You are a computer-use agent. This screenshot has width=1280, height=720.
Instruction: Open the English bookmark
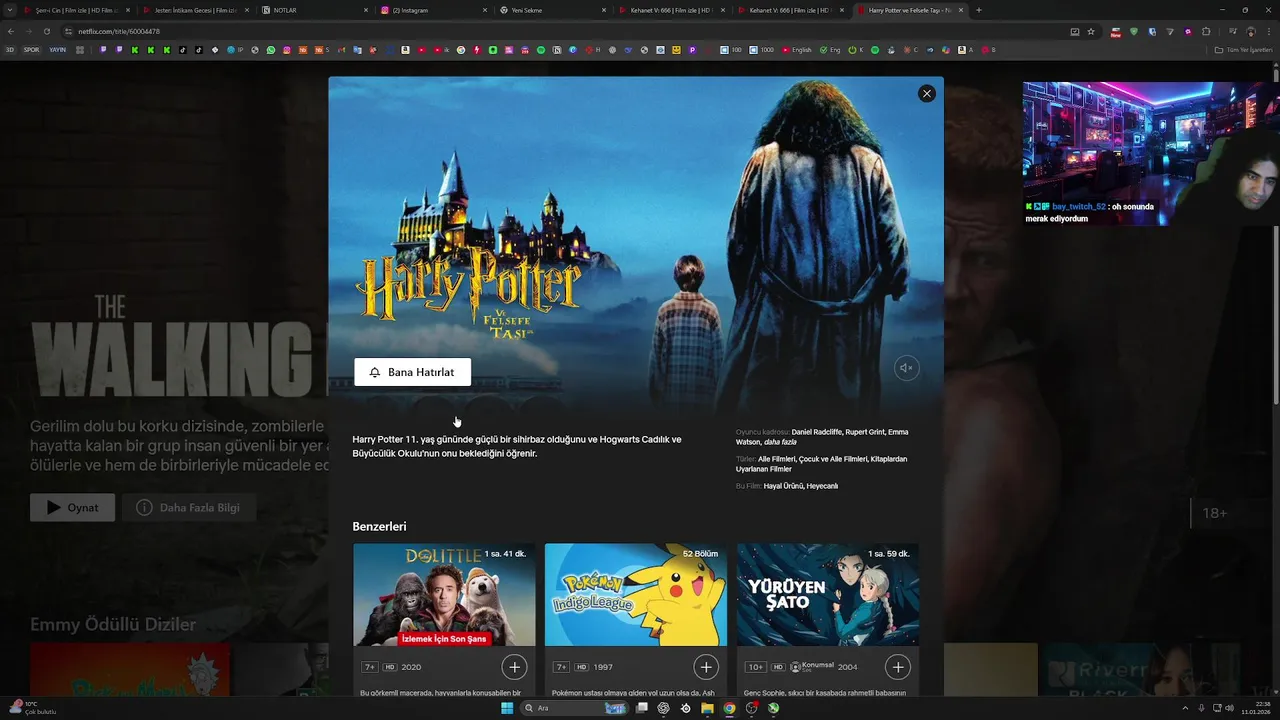(x=797, y=49)
